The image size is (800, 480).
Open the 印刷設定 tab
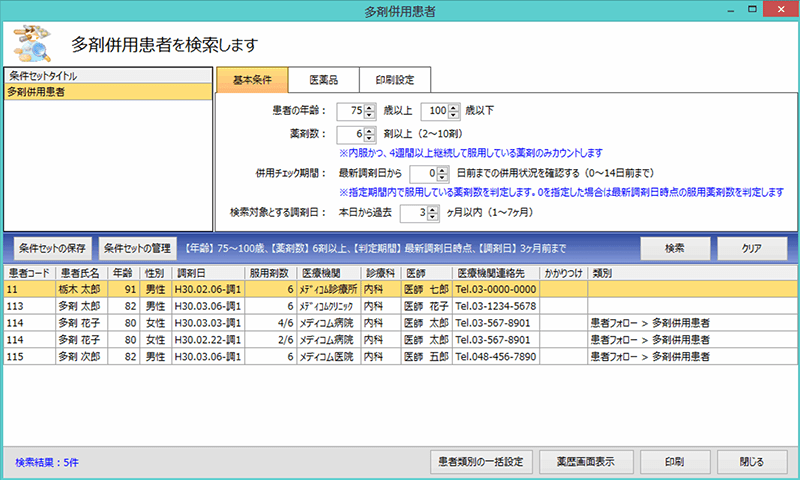394,80
